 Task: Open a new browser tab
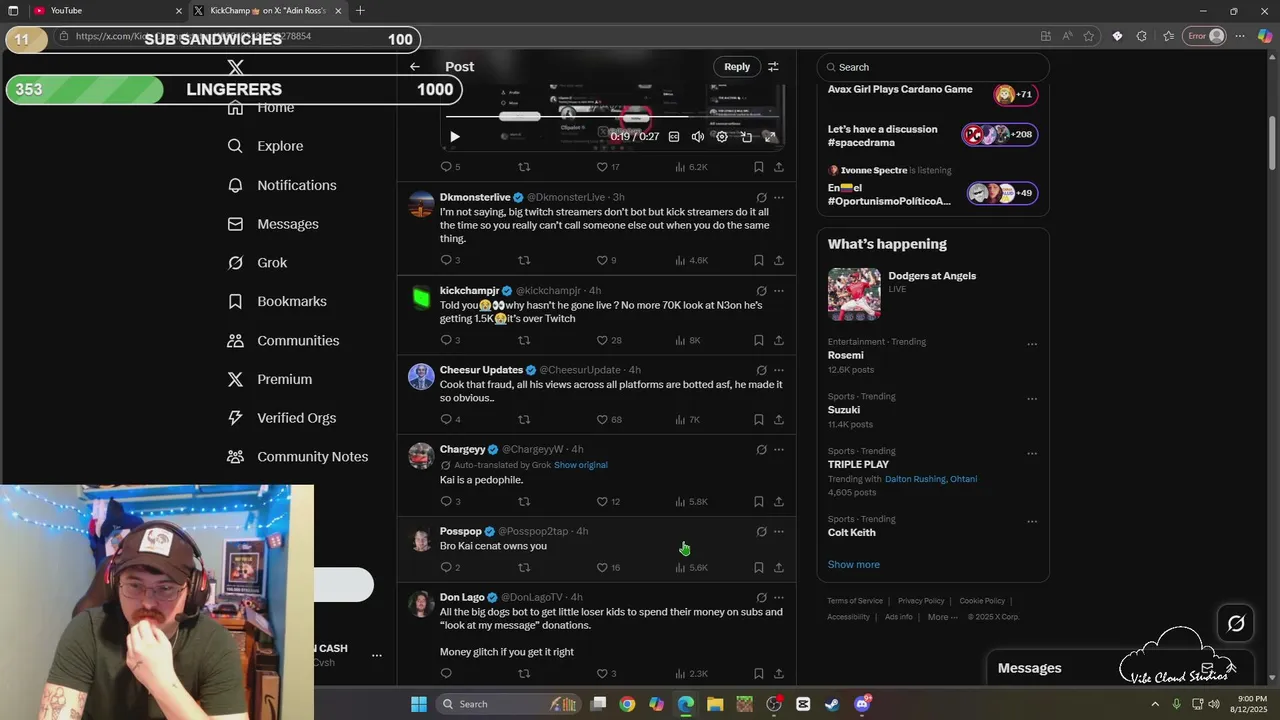[x=360, y=11]
